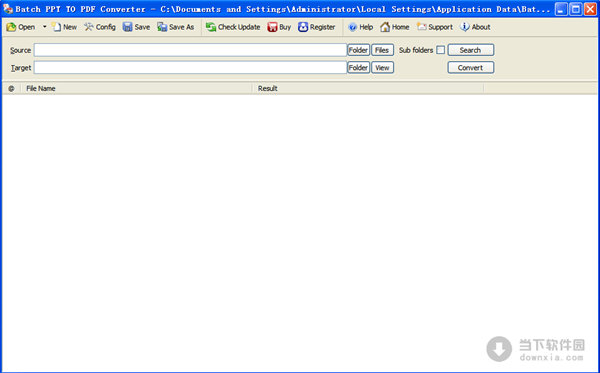This screenshot has width=600, height=373.
Task: Run Check Update
Action: [x=233, y=27]
